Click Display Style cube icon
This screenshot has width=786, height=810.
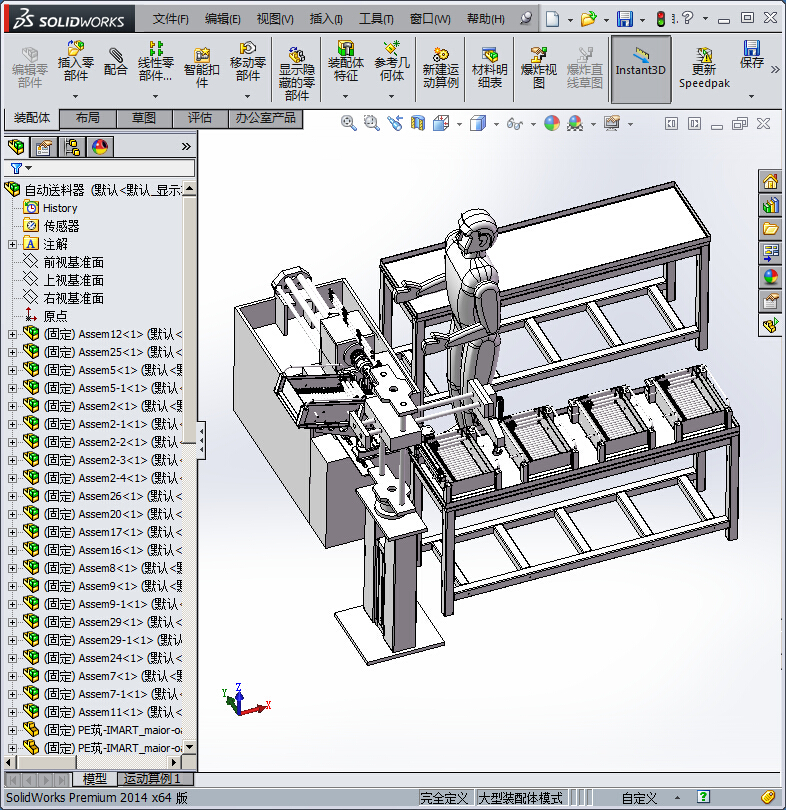tap(478, 123)
